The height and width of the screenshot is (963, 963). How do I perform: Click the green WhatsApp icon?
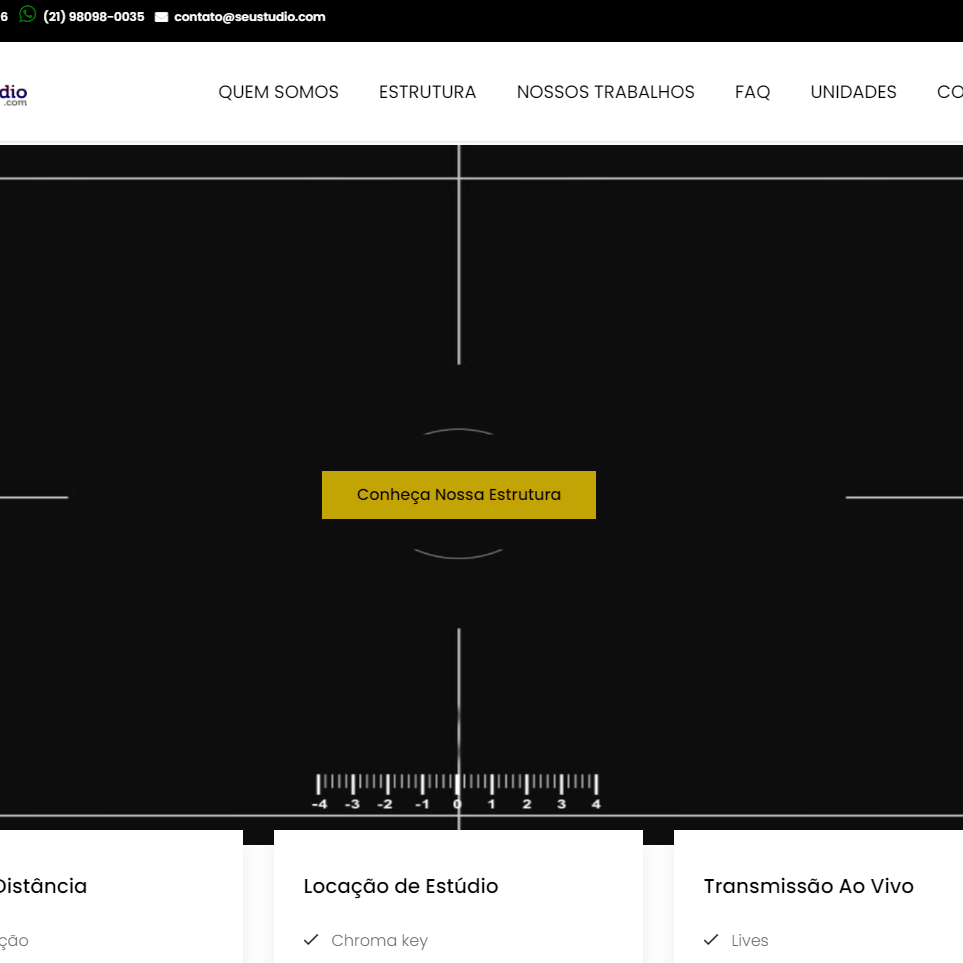tap(27, 15)
